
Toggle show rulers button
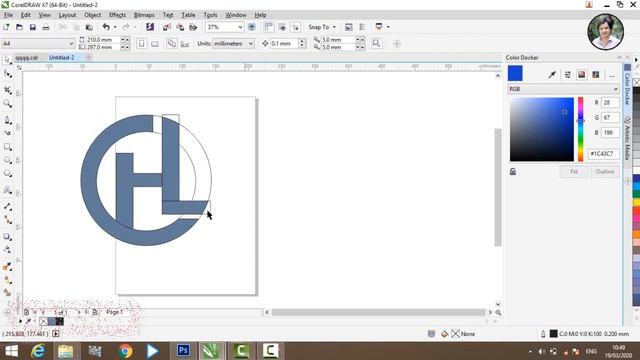pyautogui.click(x=269, y=27)
